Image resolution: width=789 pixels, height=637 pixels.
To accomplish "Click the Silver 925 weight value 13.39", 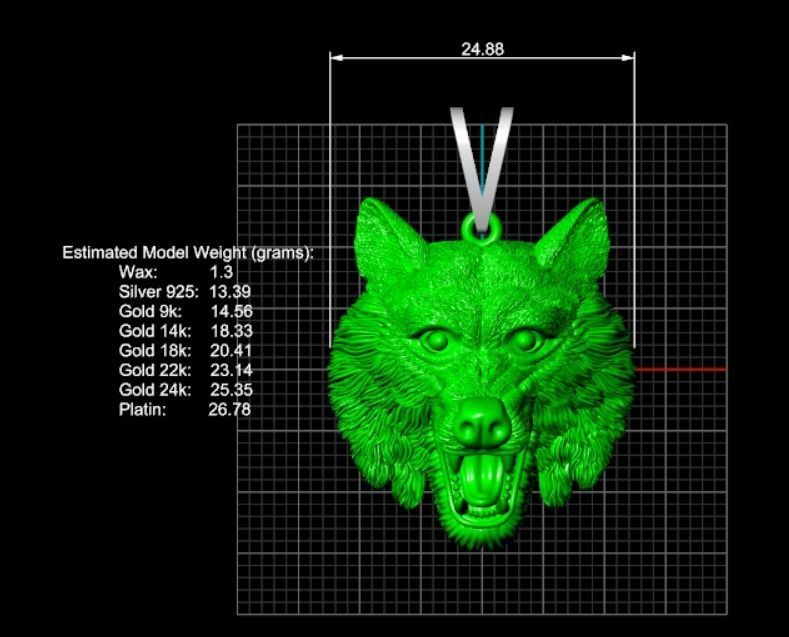I will click(x=230, y=292).
